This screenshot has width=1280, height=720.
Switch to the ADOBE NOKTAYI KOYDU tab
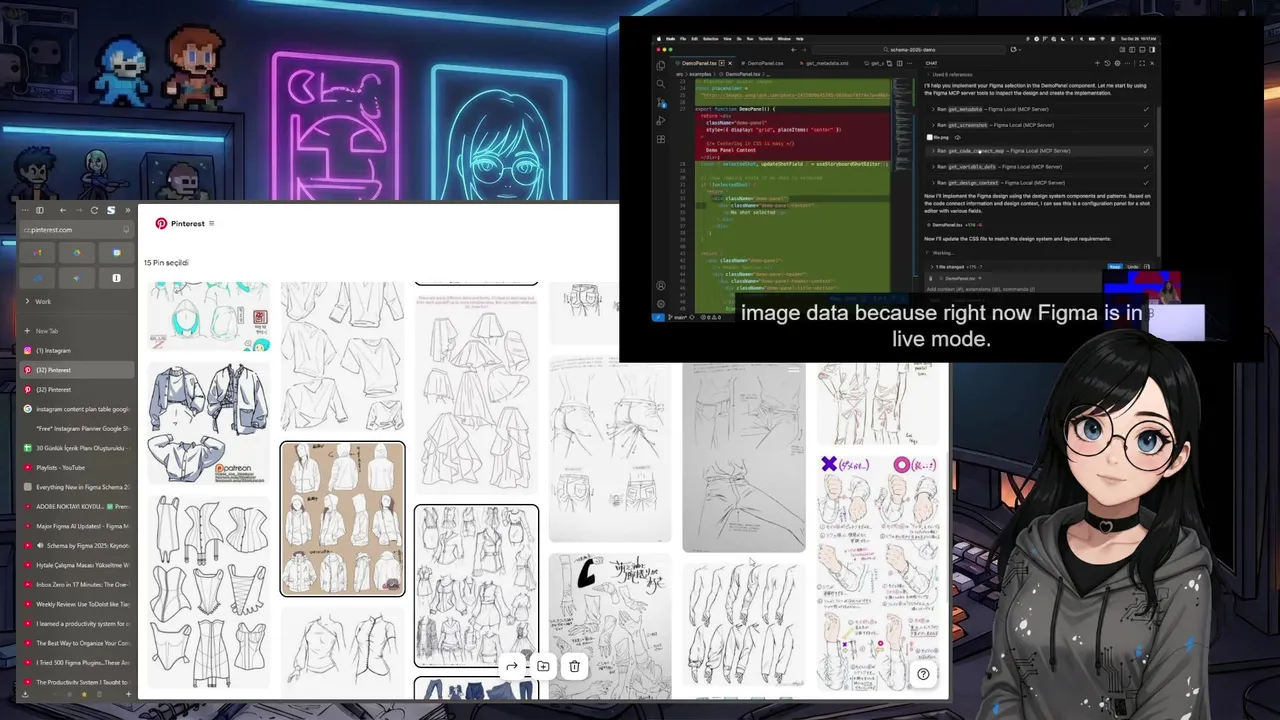pyautogui.click(x=76, y=506)
